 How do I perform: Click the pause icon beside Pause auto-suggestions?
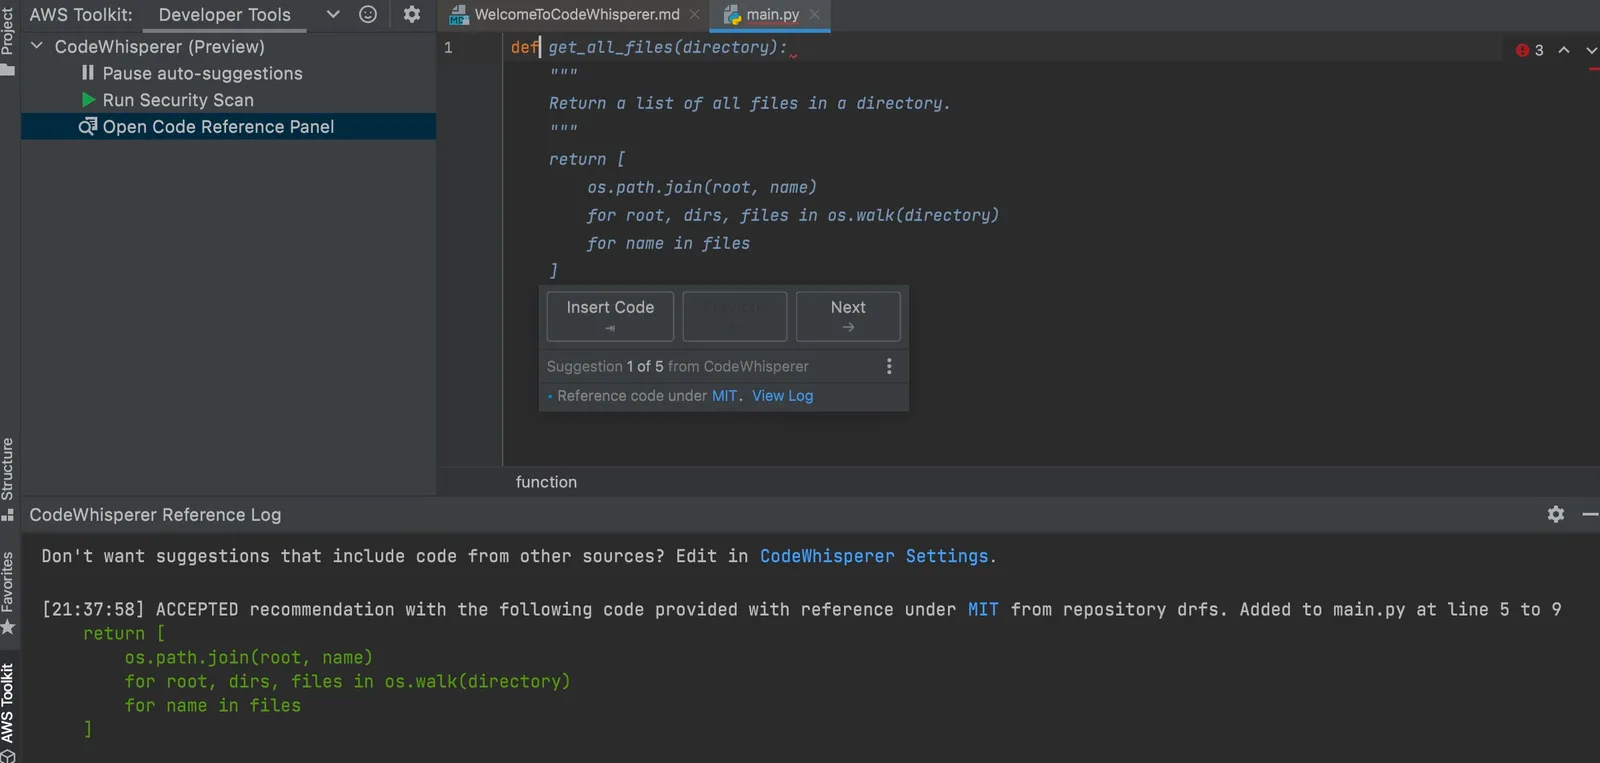[88, 73]
